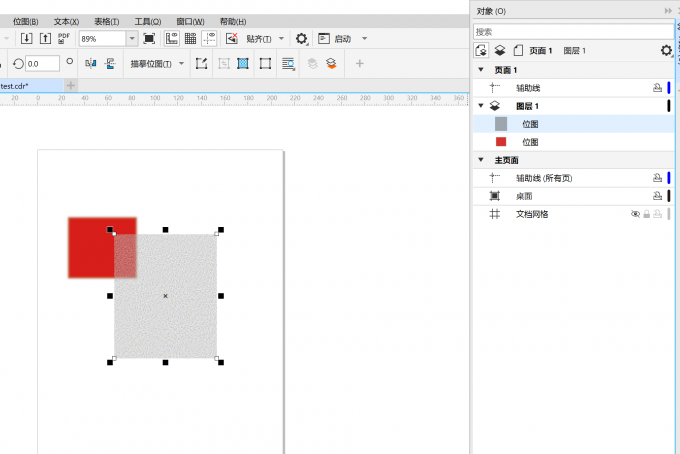Collapse the 图层 1 layer node
This screenshot has width=680, height=454.
481,105
